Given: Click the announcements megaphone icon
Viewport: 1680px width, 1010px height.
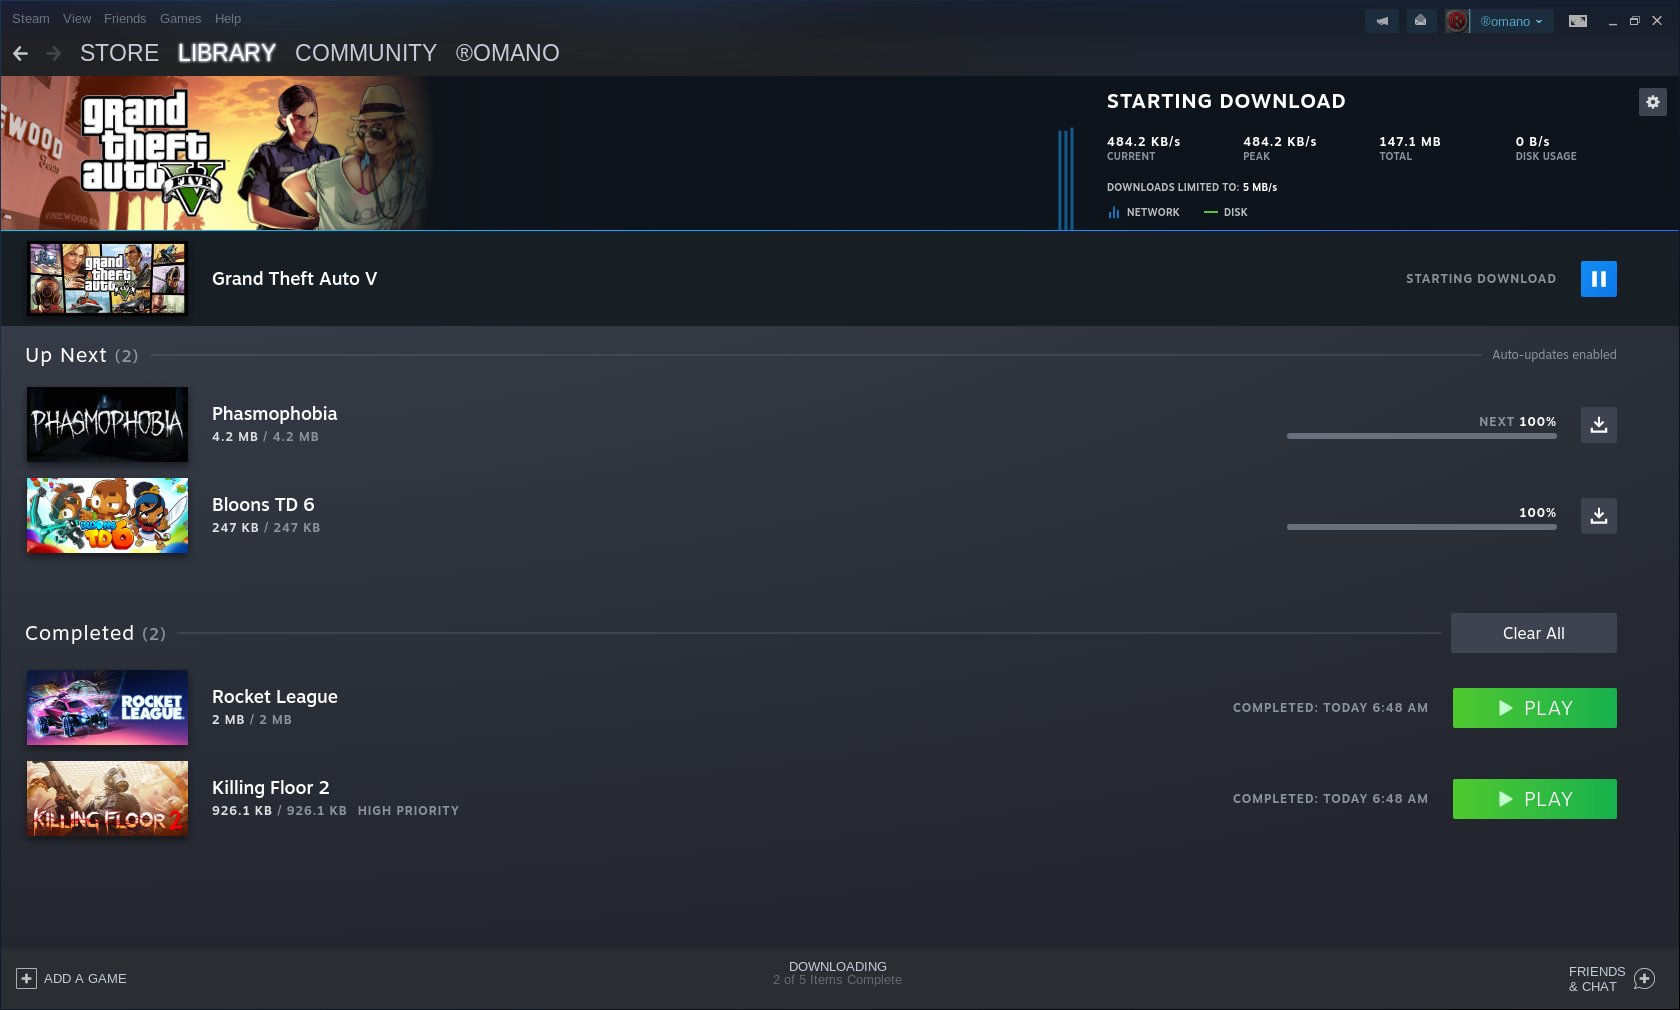Looking at the screenshot, I should point(1382,21).
